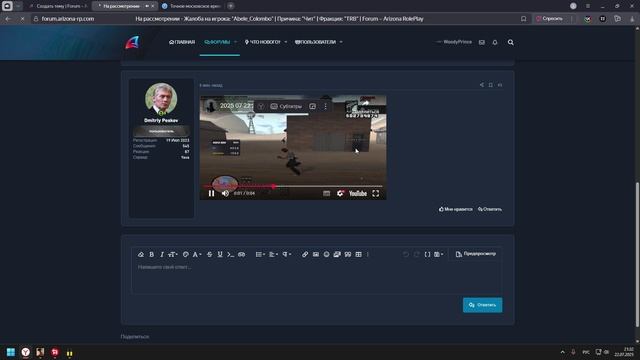Viewport: 640px width, 360px height.
Task: Switch to the 'Создать тему' browser tab
Action: pos(58,6)
